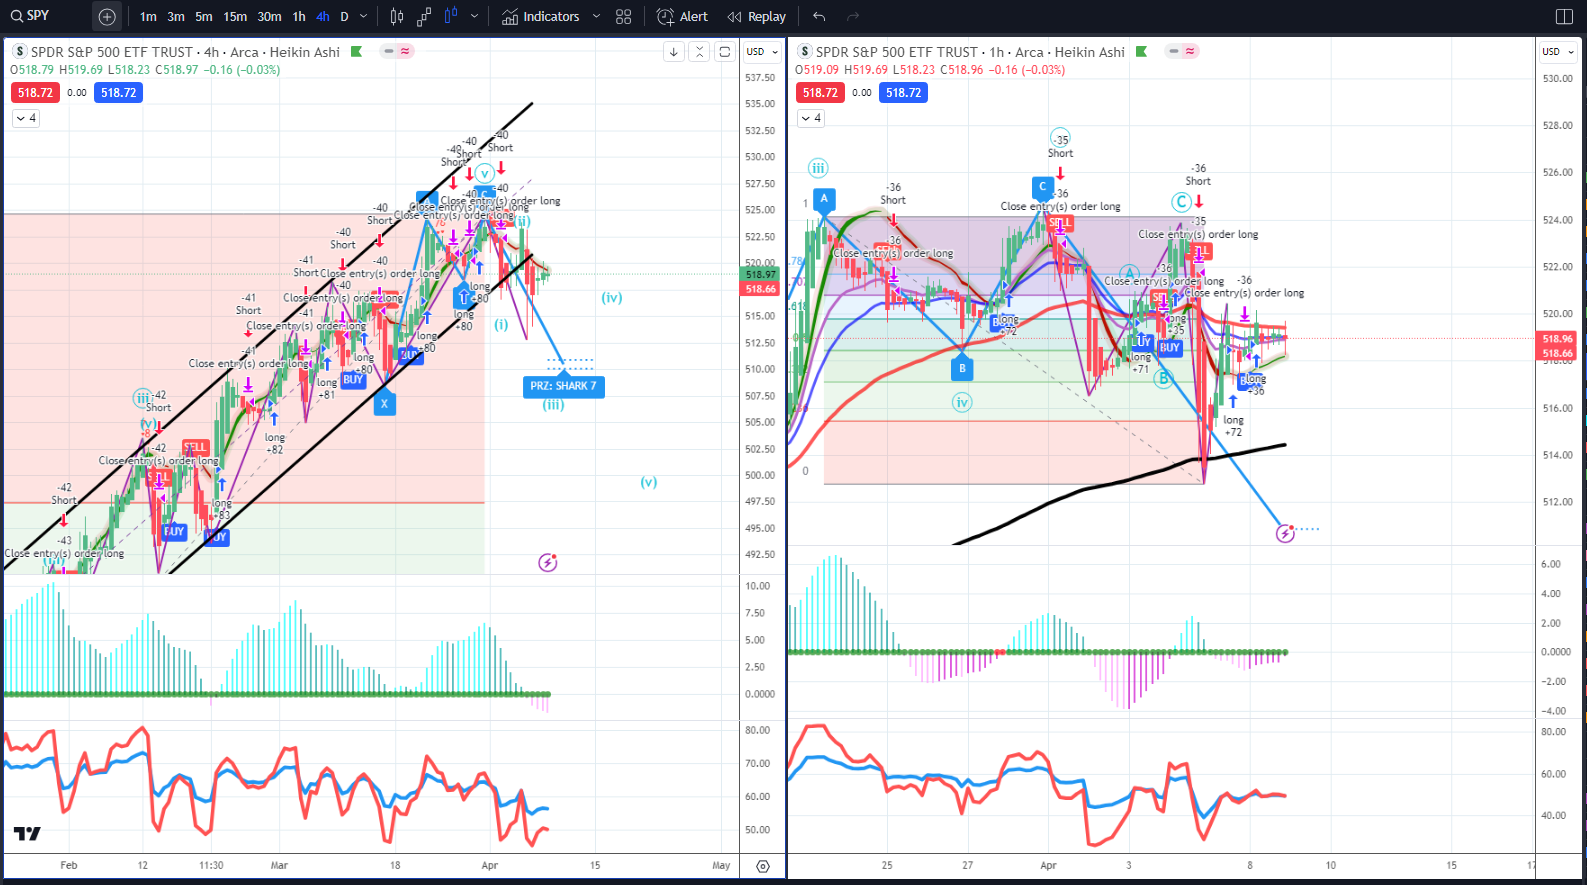Expand the right chart's indicator legend (4)
The width and height of the screenshot is (1587, 885).
tap(811, 118)
